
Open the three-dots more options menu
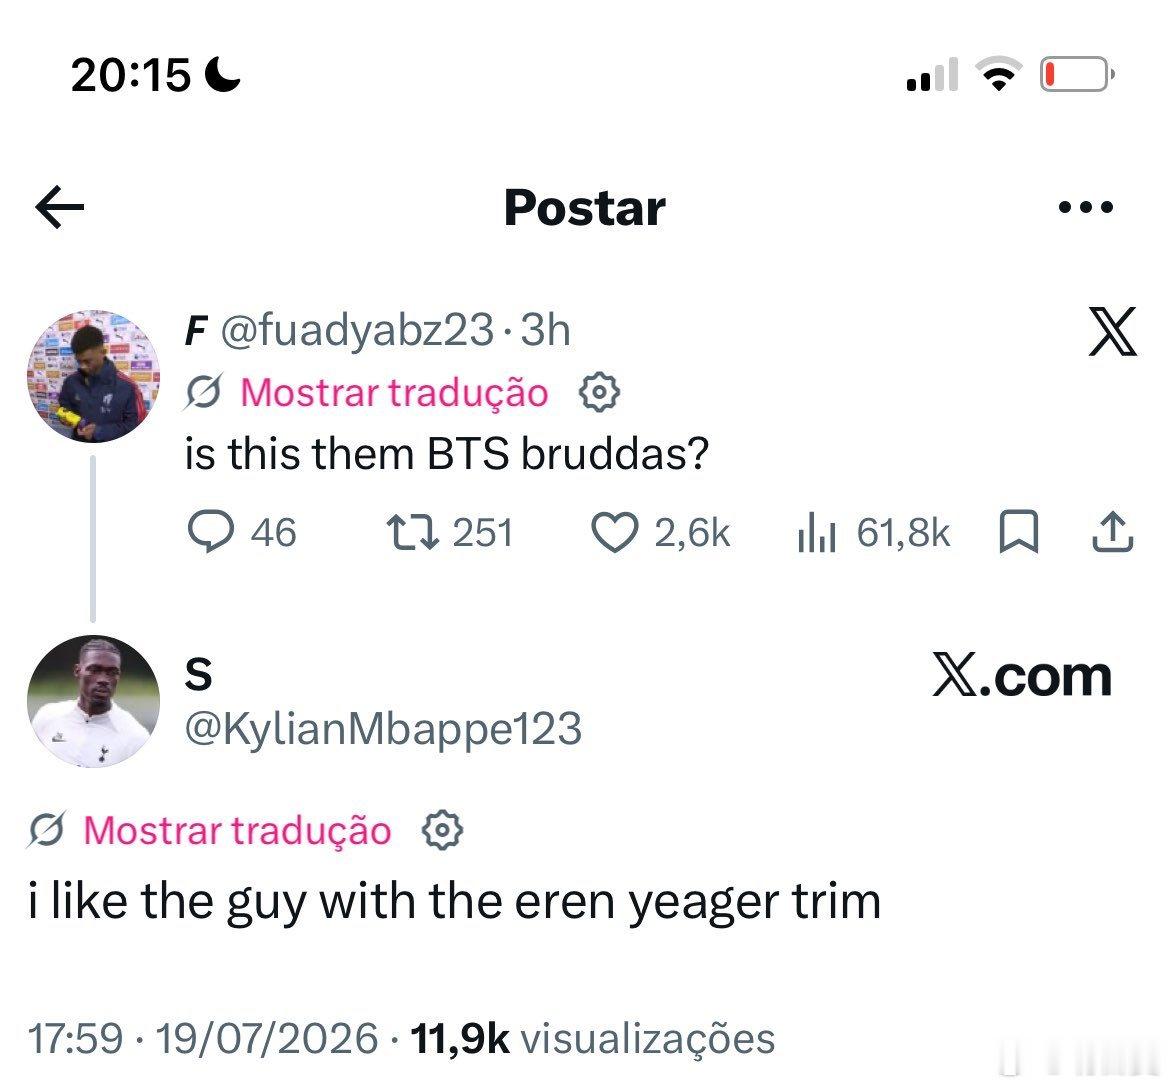coord(1086,207)
